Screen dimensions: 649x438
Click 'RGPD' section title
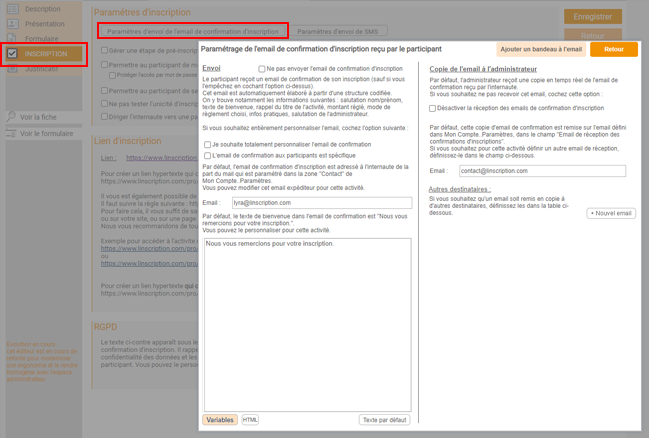pos(106,327)
